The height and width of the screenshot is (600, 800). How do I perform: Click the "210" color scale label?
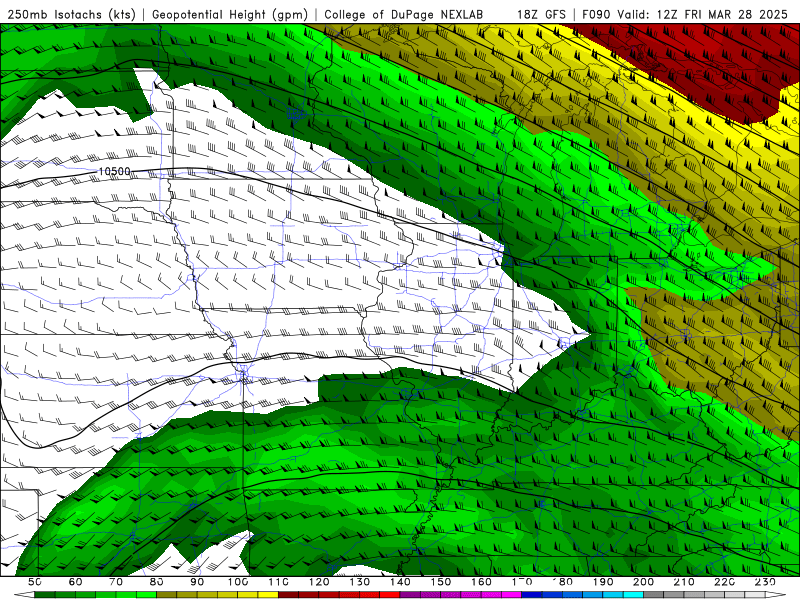click(684, 582)
